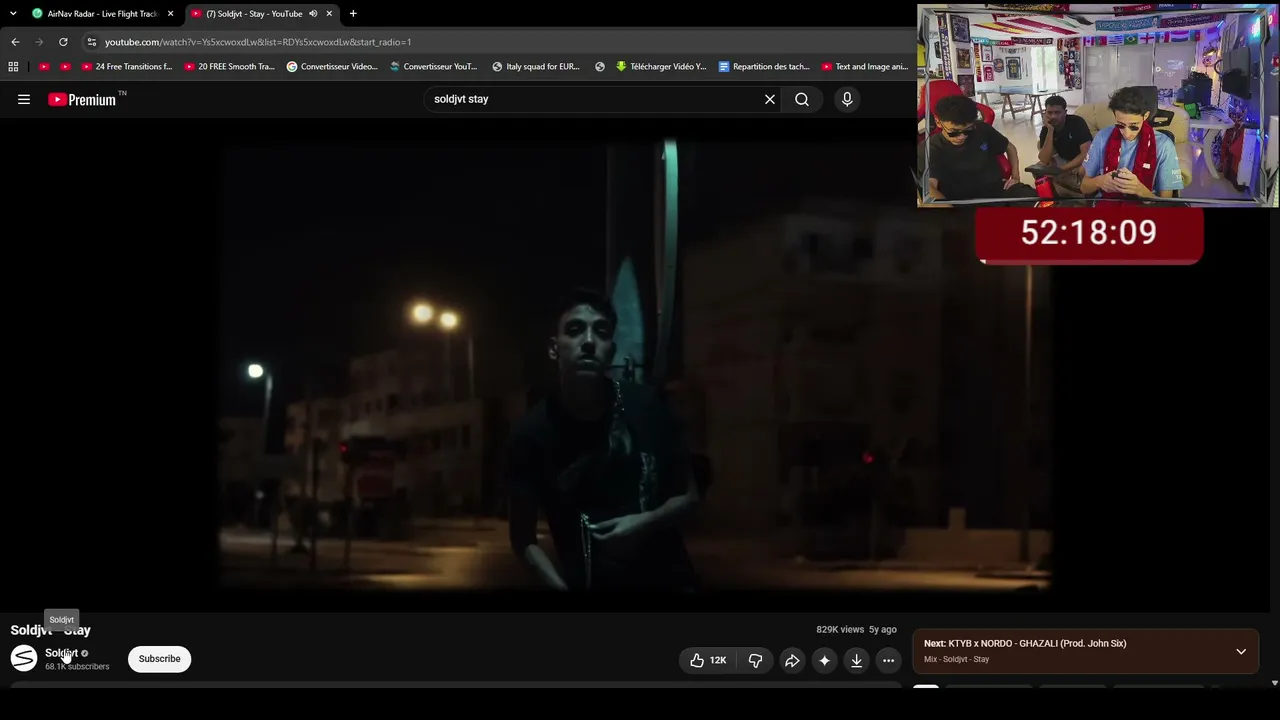Open bookmark 24 Free Transitions

click(126, 67)
